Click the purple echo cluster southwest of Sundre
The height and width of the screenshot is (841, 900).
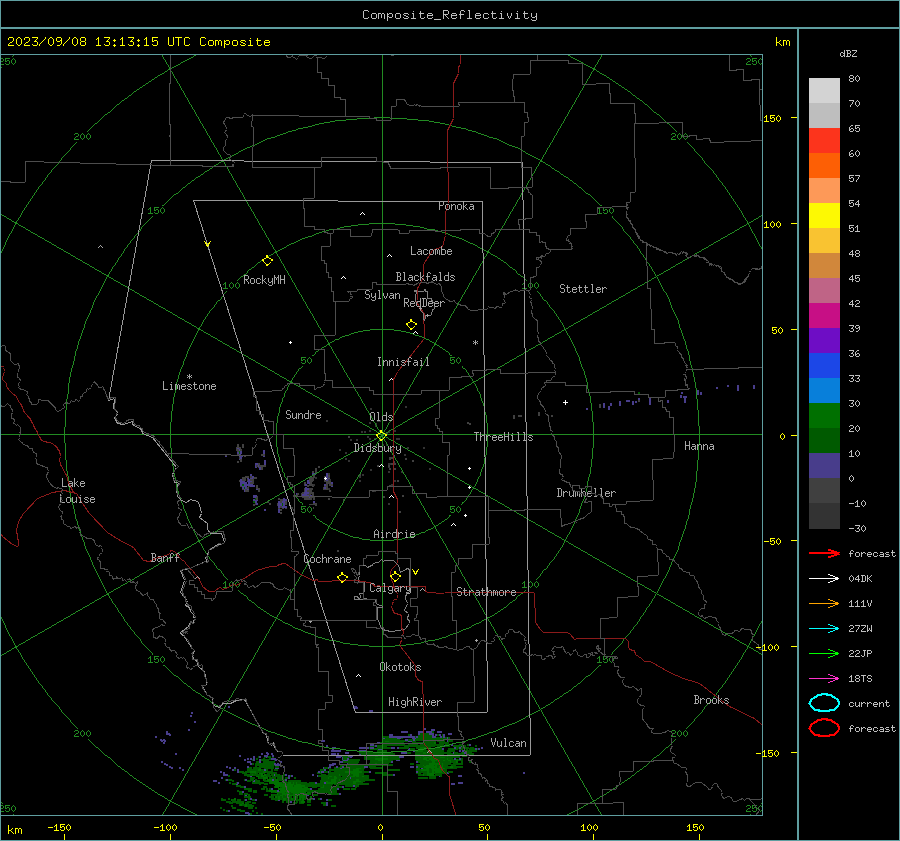(248, 483)
